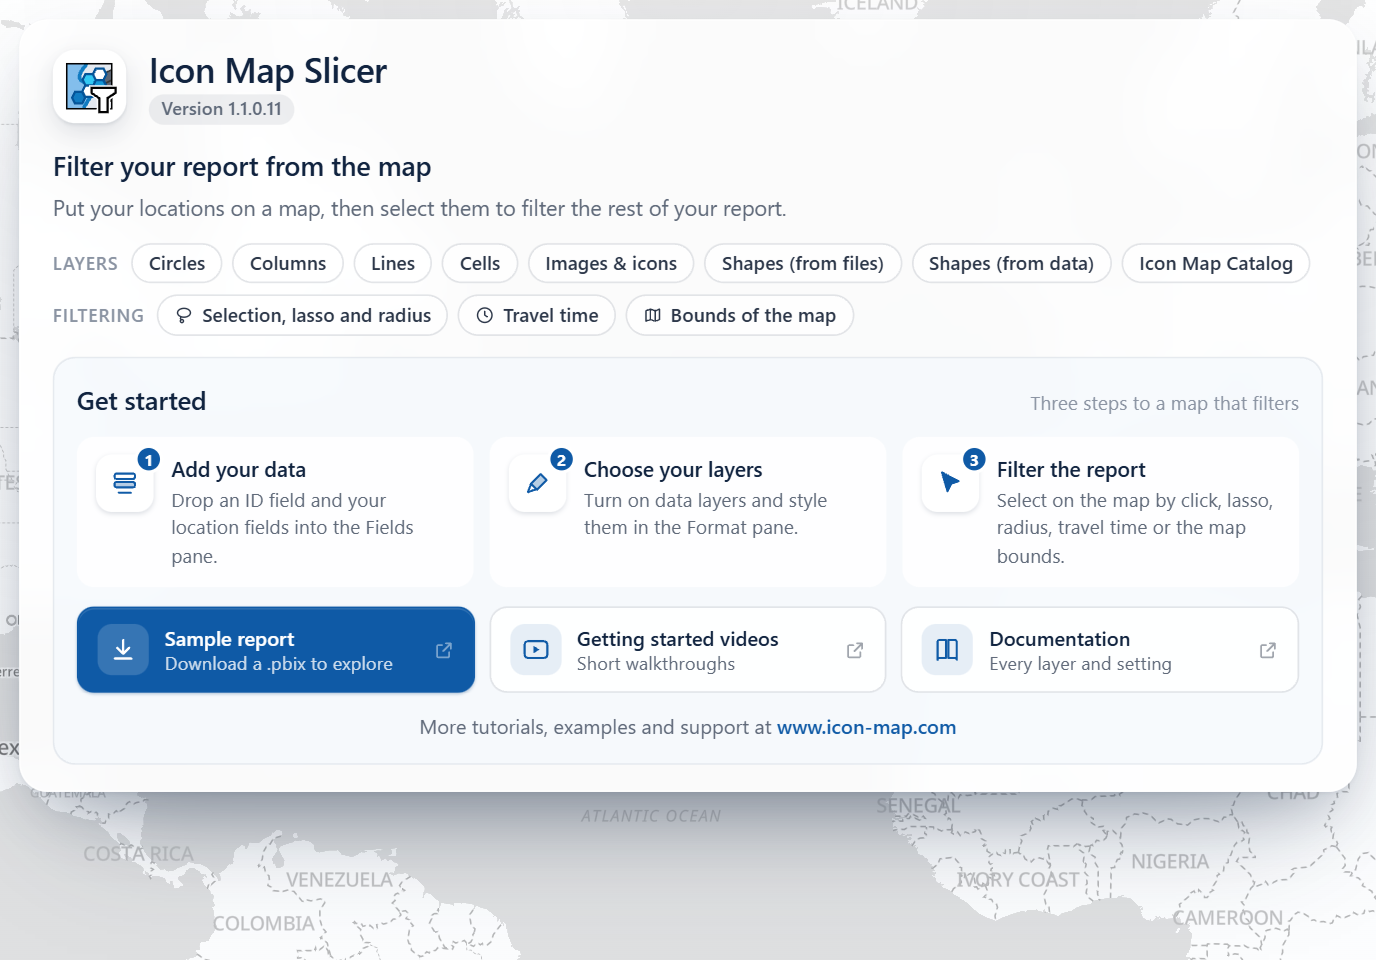
Task: Select Shapes (from files) chip
Action: pyautogui.click(x=803, y=263)
